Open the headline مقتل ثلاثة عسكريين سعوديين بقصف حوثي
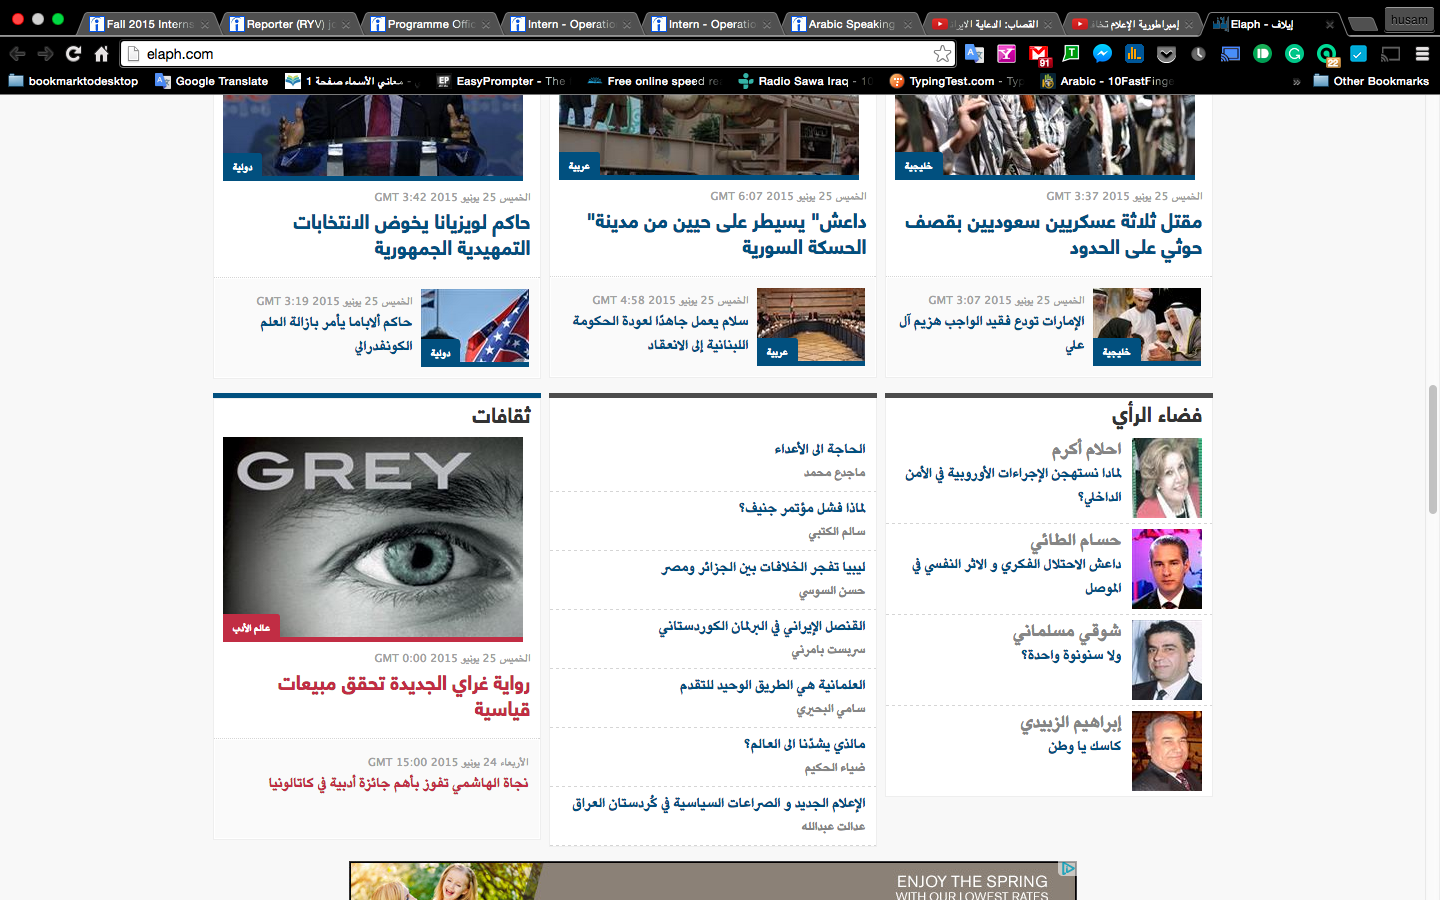1440x900 pixels. pos(1053,234)
